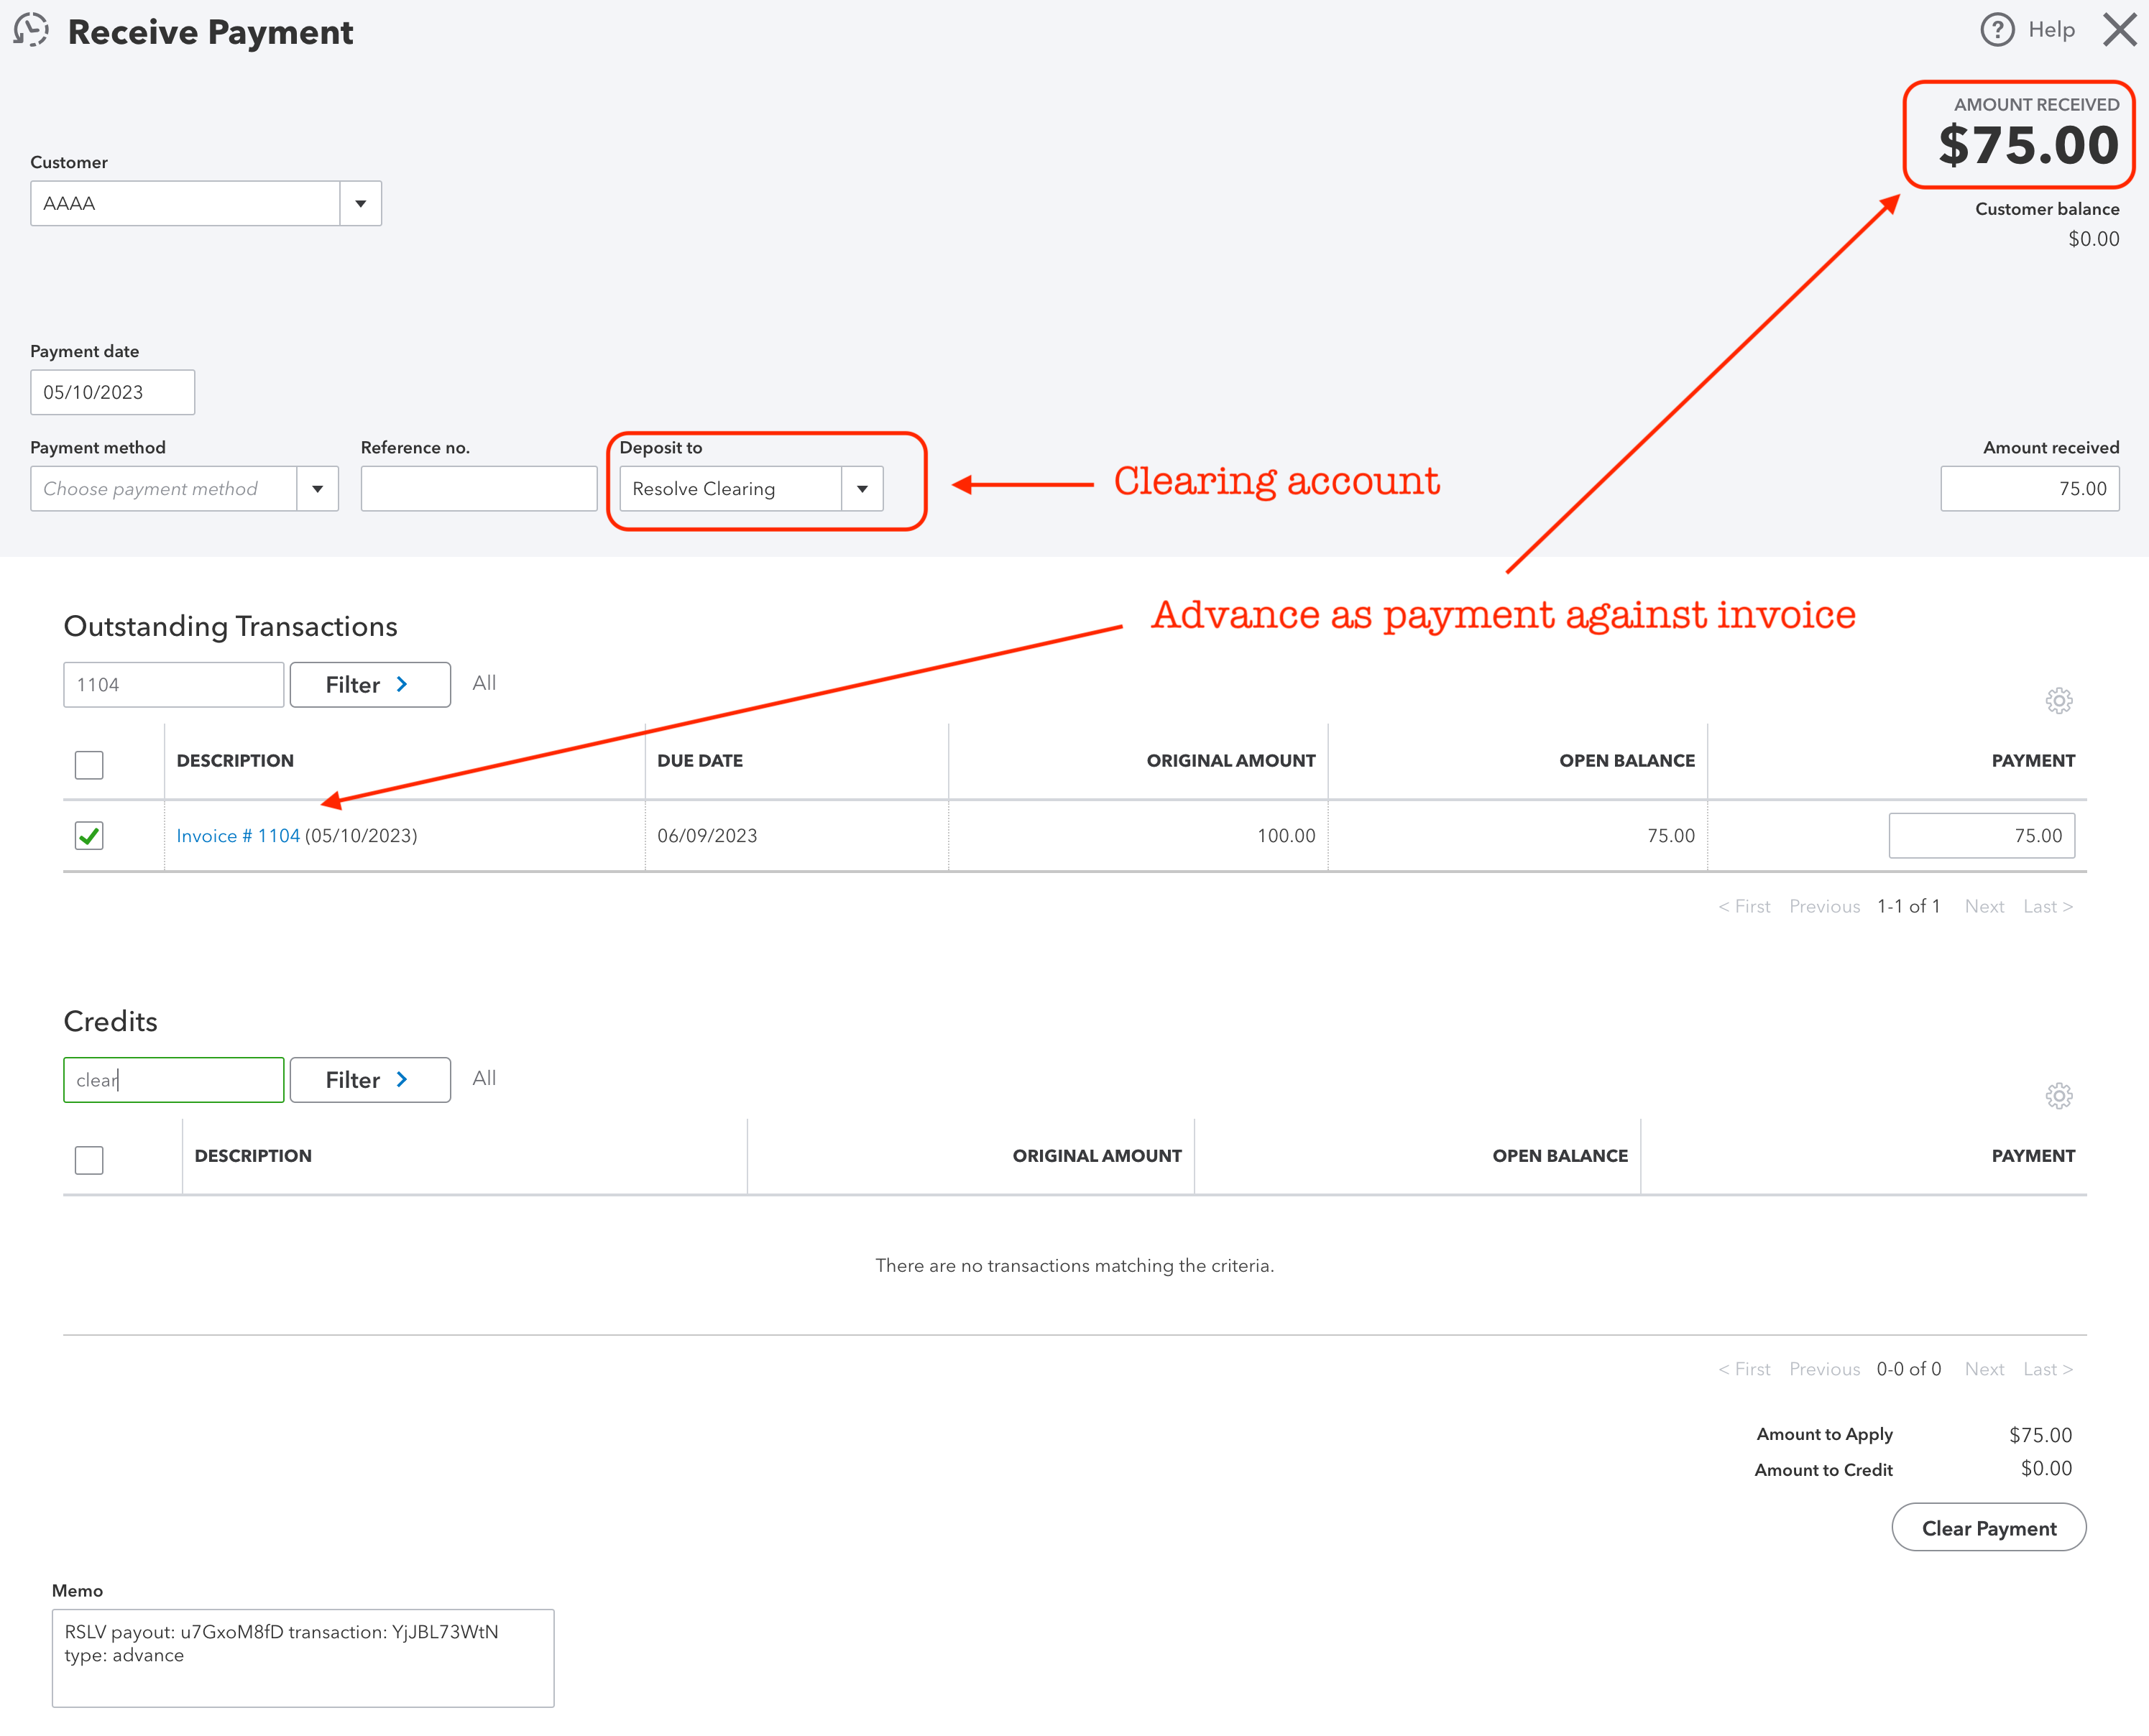This screenshot has height=1736, width=2149.
Task: Close the Receive Payment window
Action: click(x=2119, y=30)
